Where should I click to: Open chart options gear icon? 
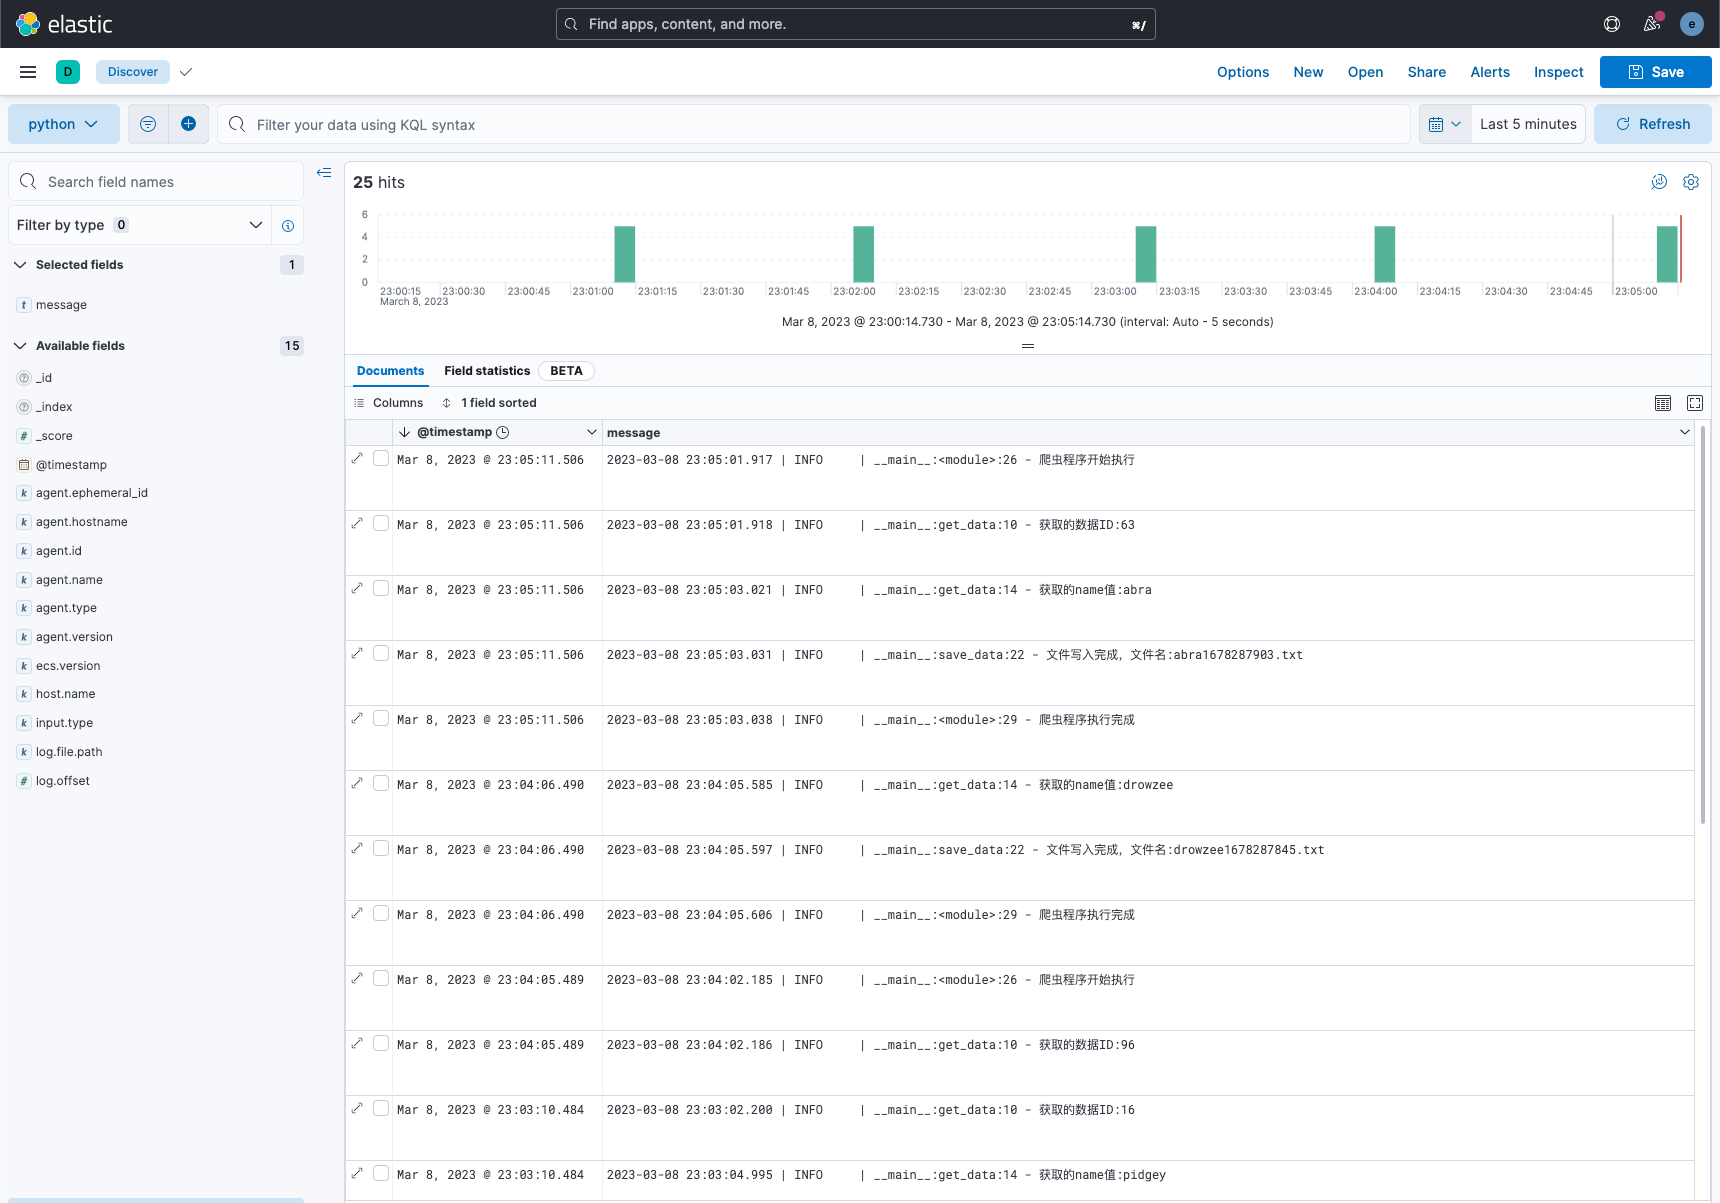tap(1691, 182)
